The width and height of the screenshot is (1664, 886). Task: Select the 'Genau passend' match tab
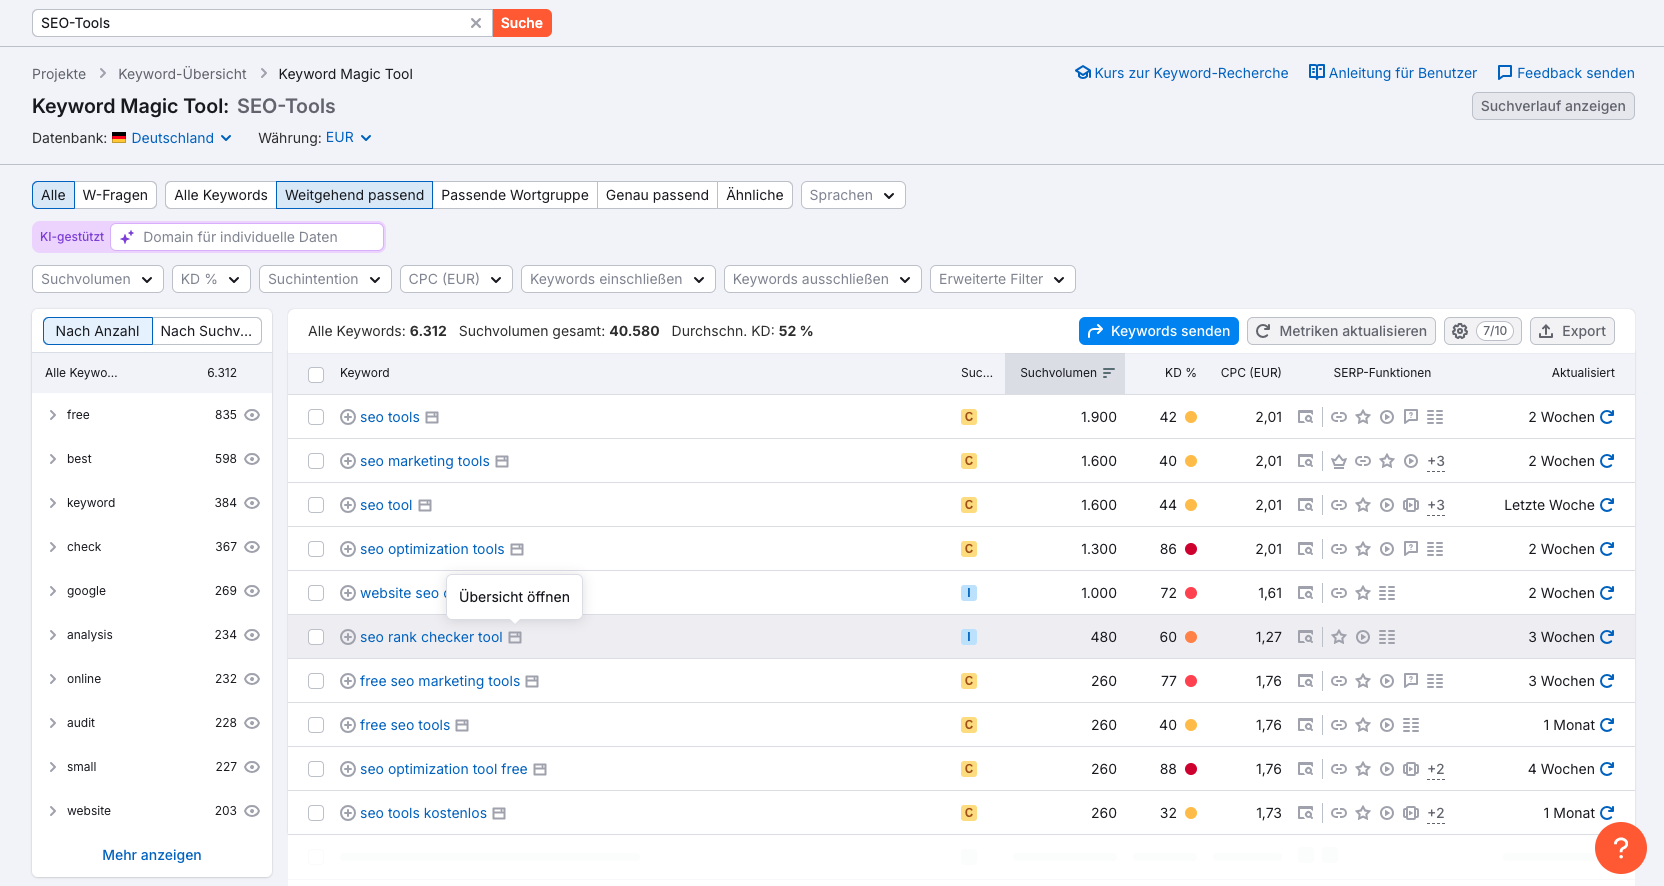tap(657, 195)
